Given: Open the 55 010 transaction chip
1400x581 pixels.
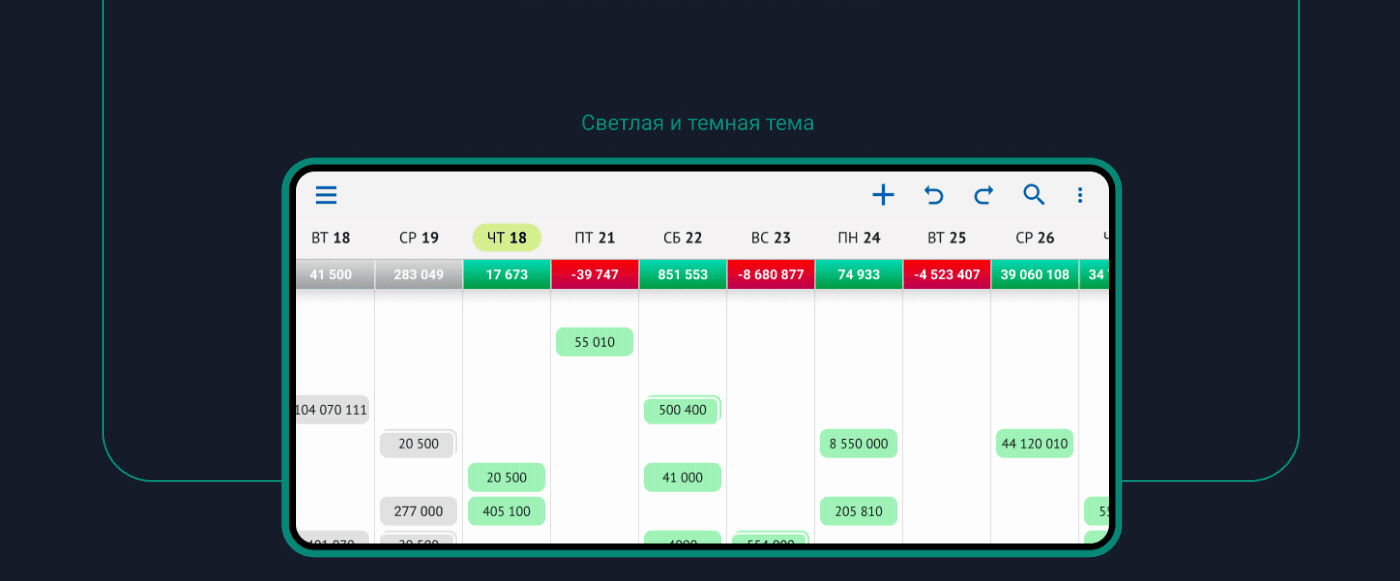Looking at the screenshot, I should 594,342.
